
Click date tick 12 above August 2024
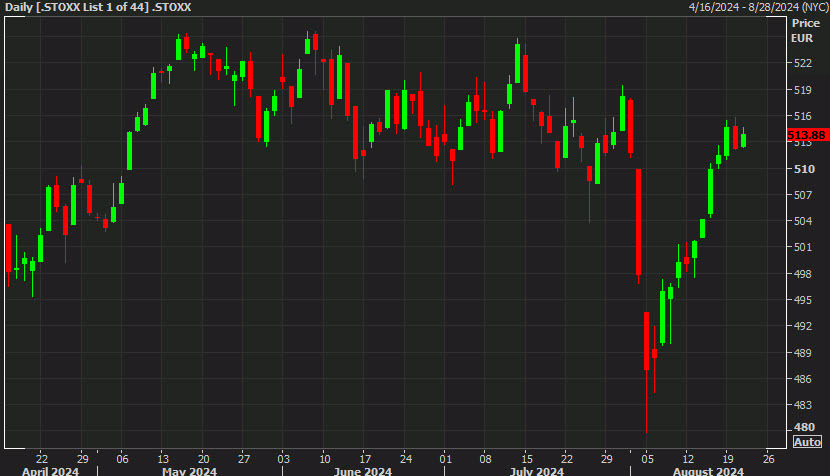click(x=688, y=459)
